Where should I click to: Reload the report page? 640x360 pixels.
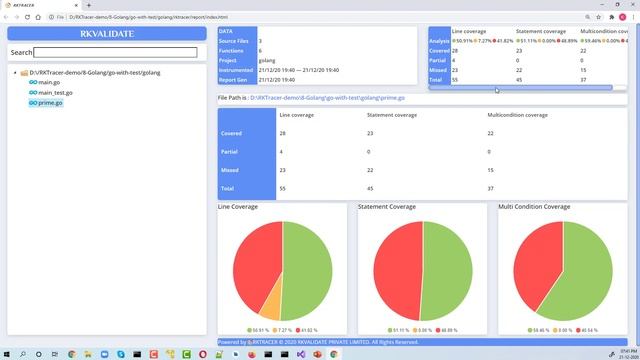coord(27,17)
